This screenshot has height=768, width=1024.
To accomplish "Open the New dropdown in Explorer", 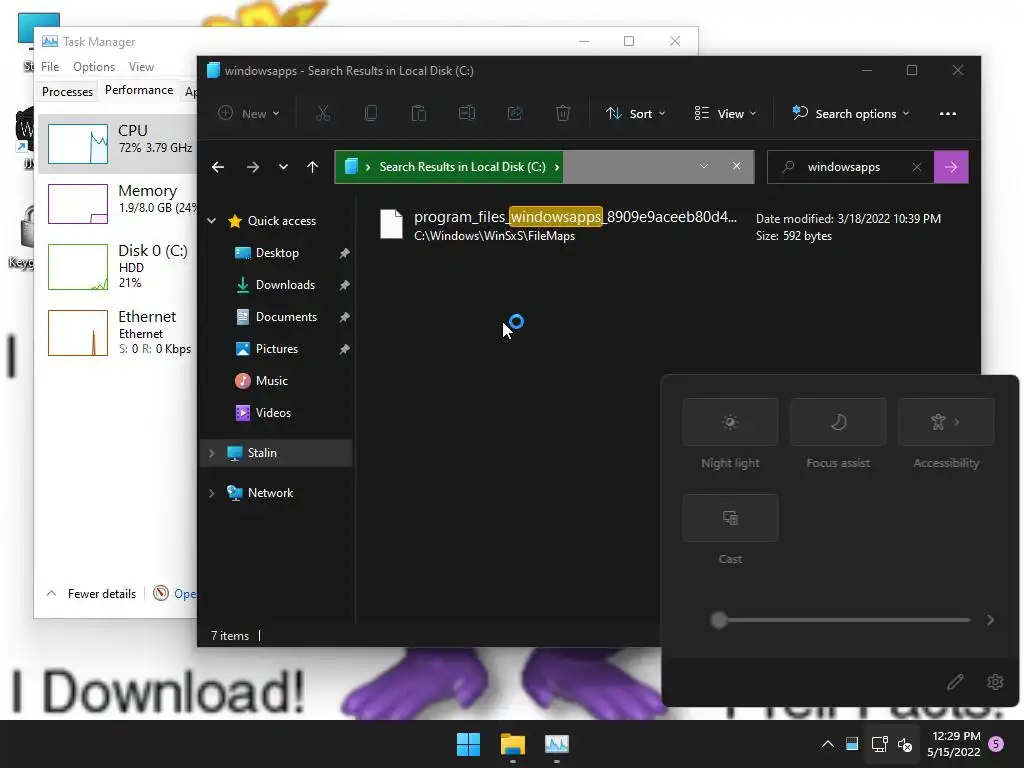I will pyautogui.click(x=249, y=114).
